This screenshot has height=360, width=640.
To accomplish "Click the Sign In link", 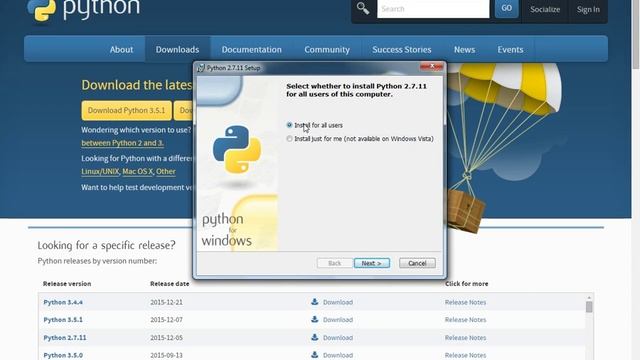I will 588,9.
